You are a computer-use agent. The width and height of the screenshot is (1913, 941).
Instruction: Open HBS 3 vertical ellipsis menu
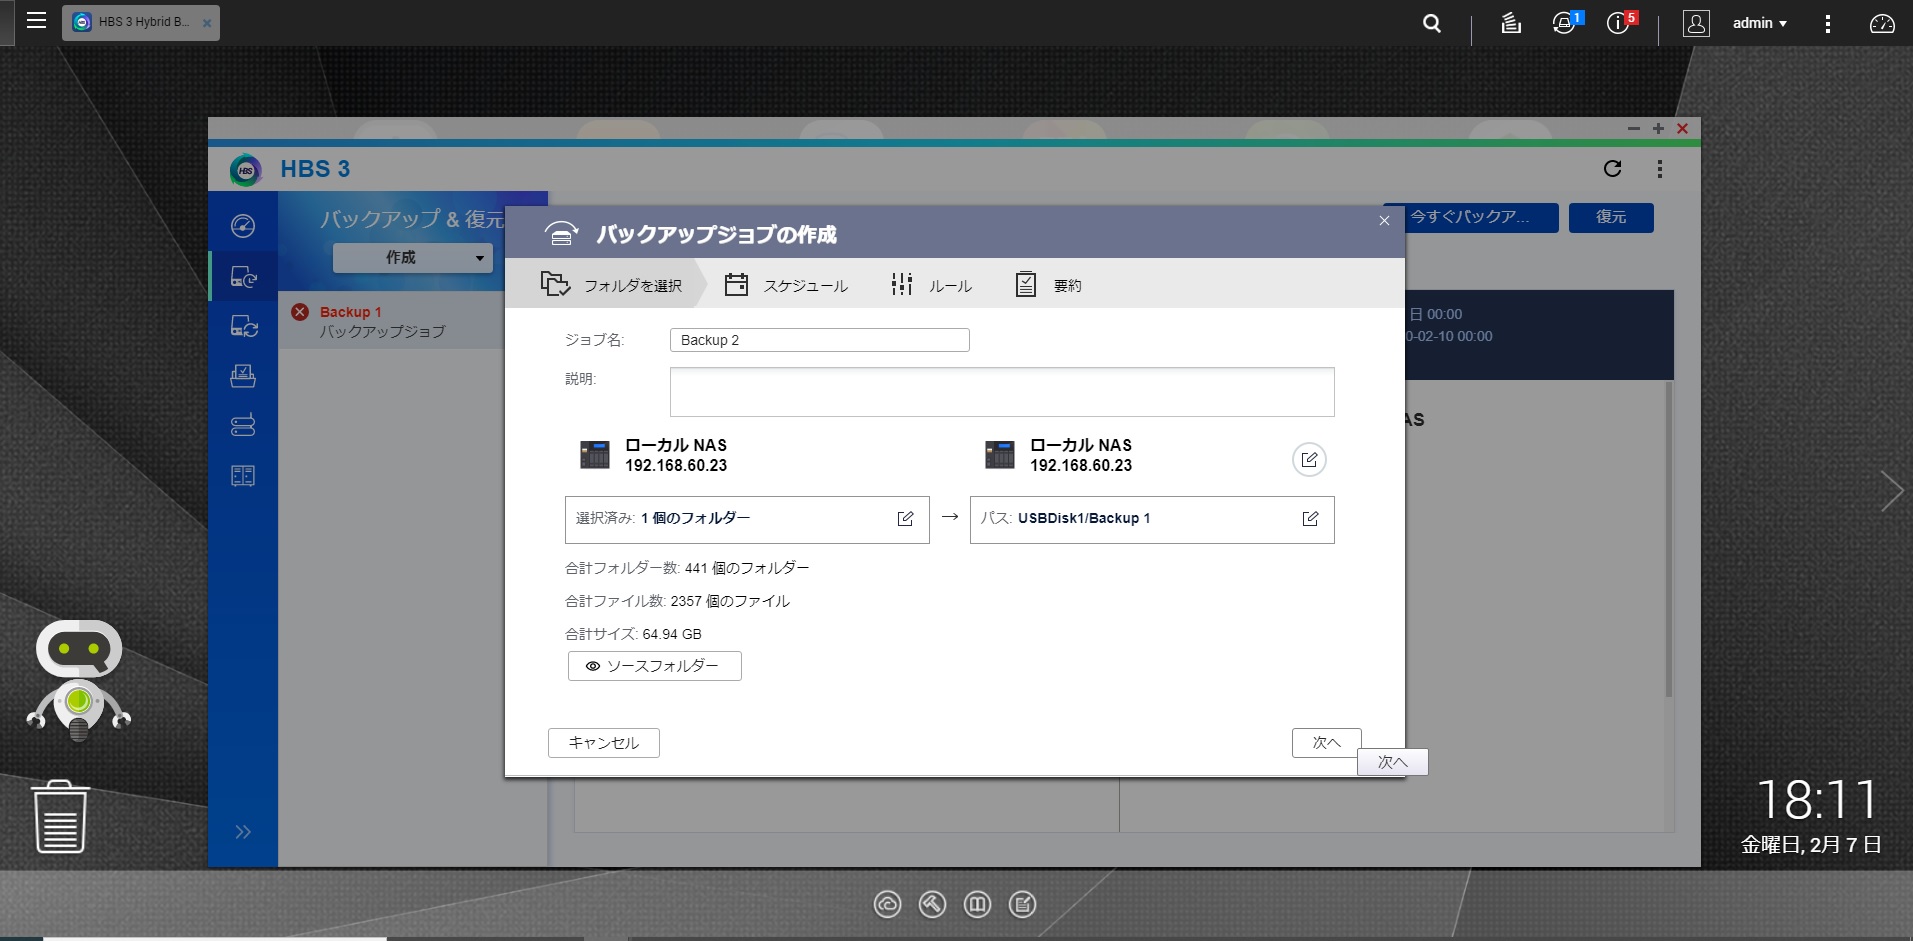point(1660,169)
